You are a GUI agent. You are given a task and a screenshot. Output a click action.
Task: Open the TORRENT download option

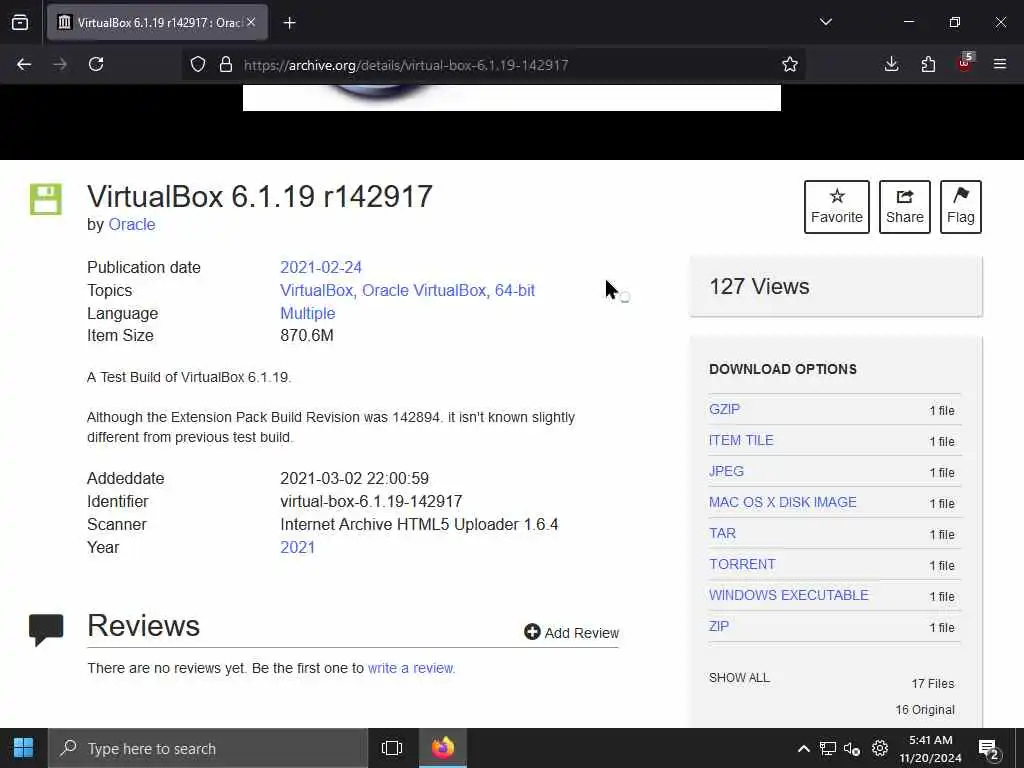pos(742,564)
